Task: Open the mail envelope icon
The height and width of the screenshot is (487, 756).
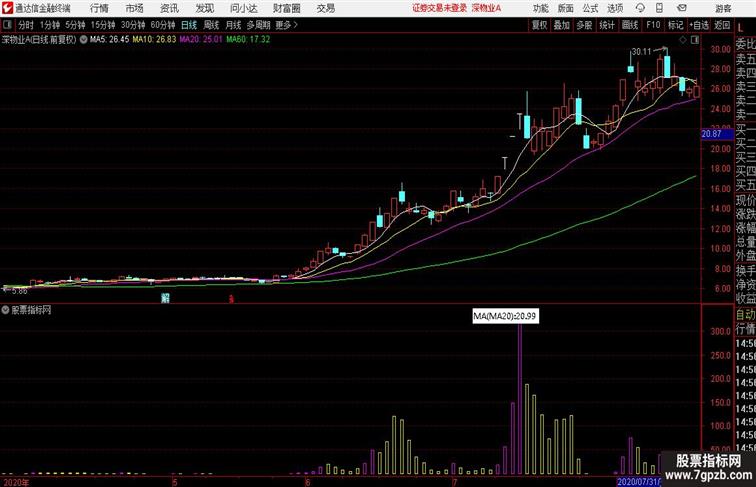Action: (682, 8)
